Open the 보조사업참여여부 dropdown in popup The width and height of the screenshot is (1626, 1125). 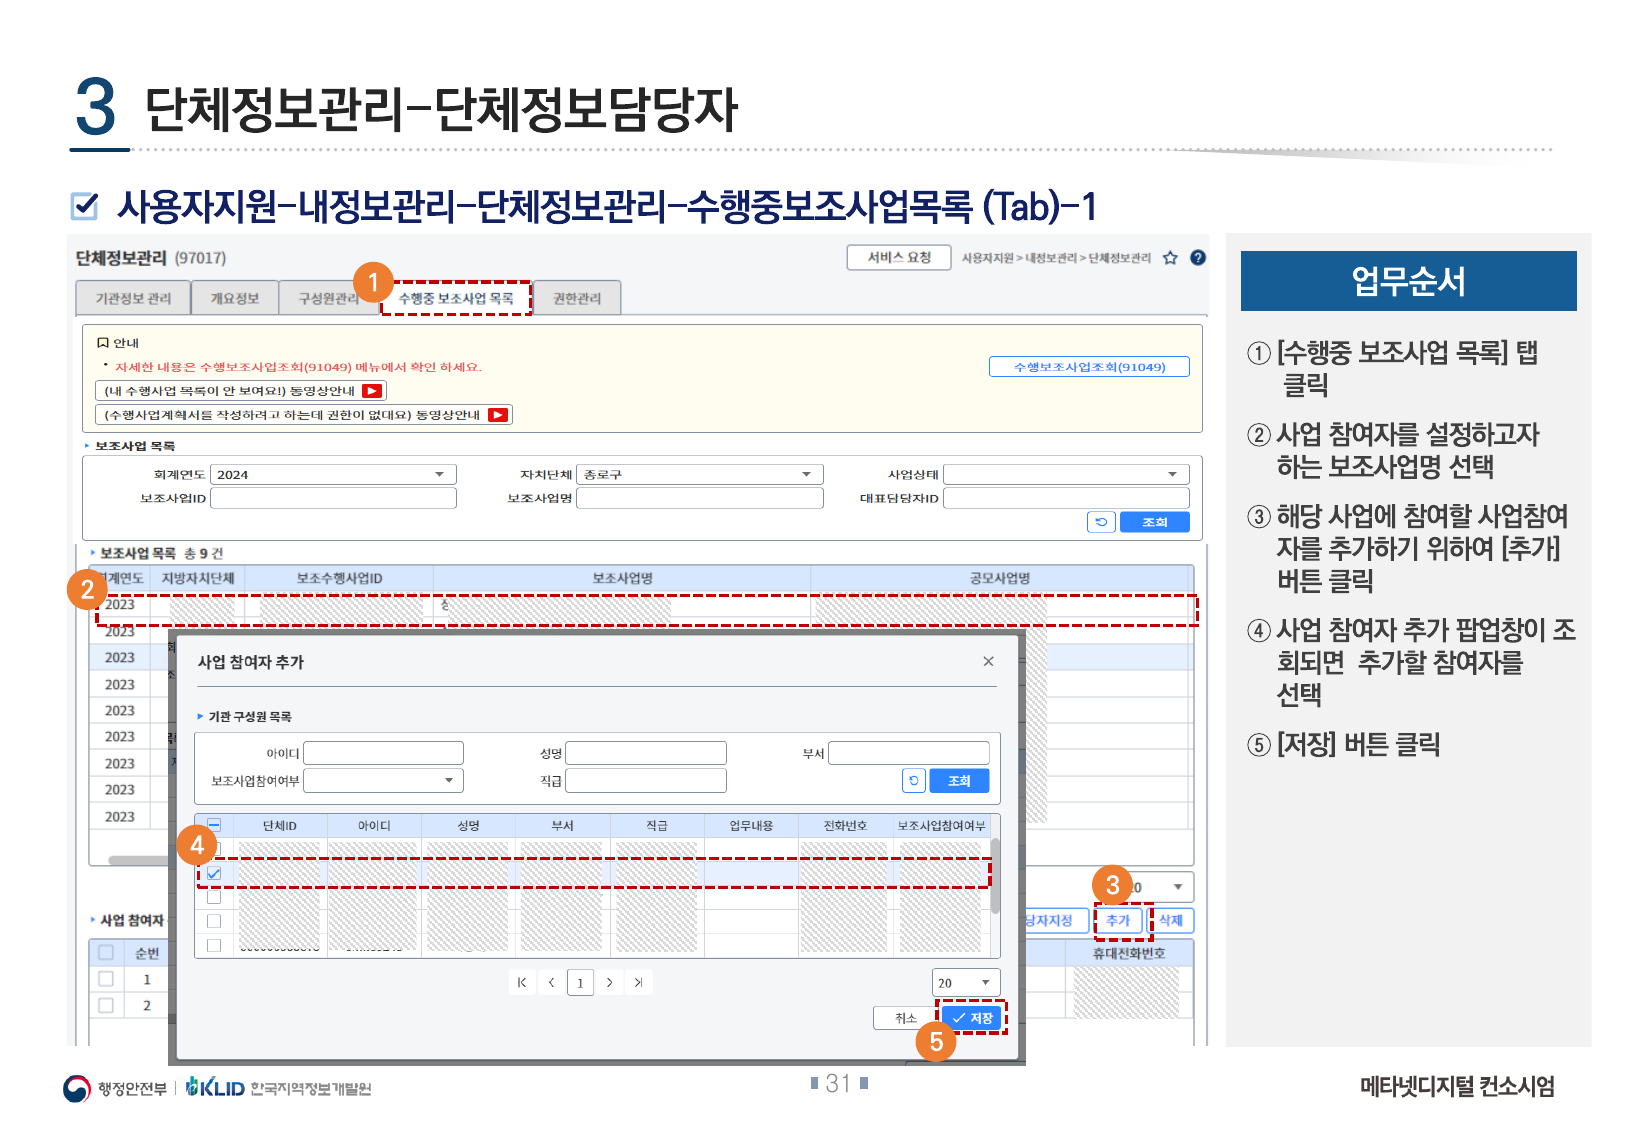tap(448, 781)
